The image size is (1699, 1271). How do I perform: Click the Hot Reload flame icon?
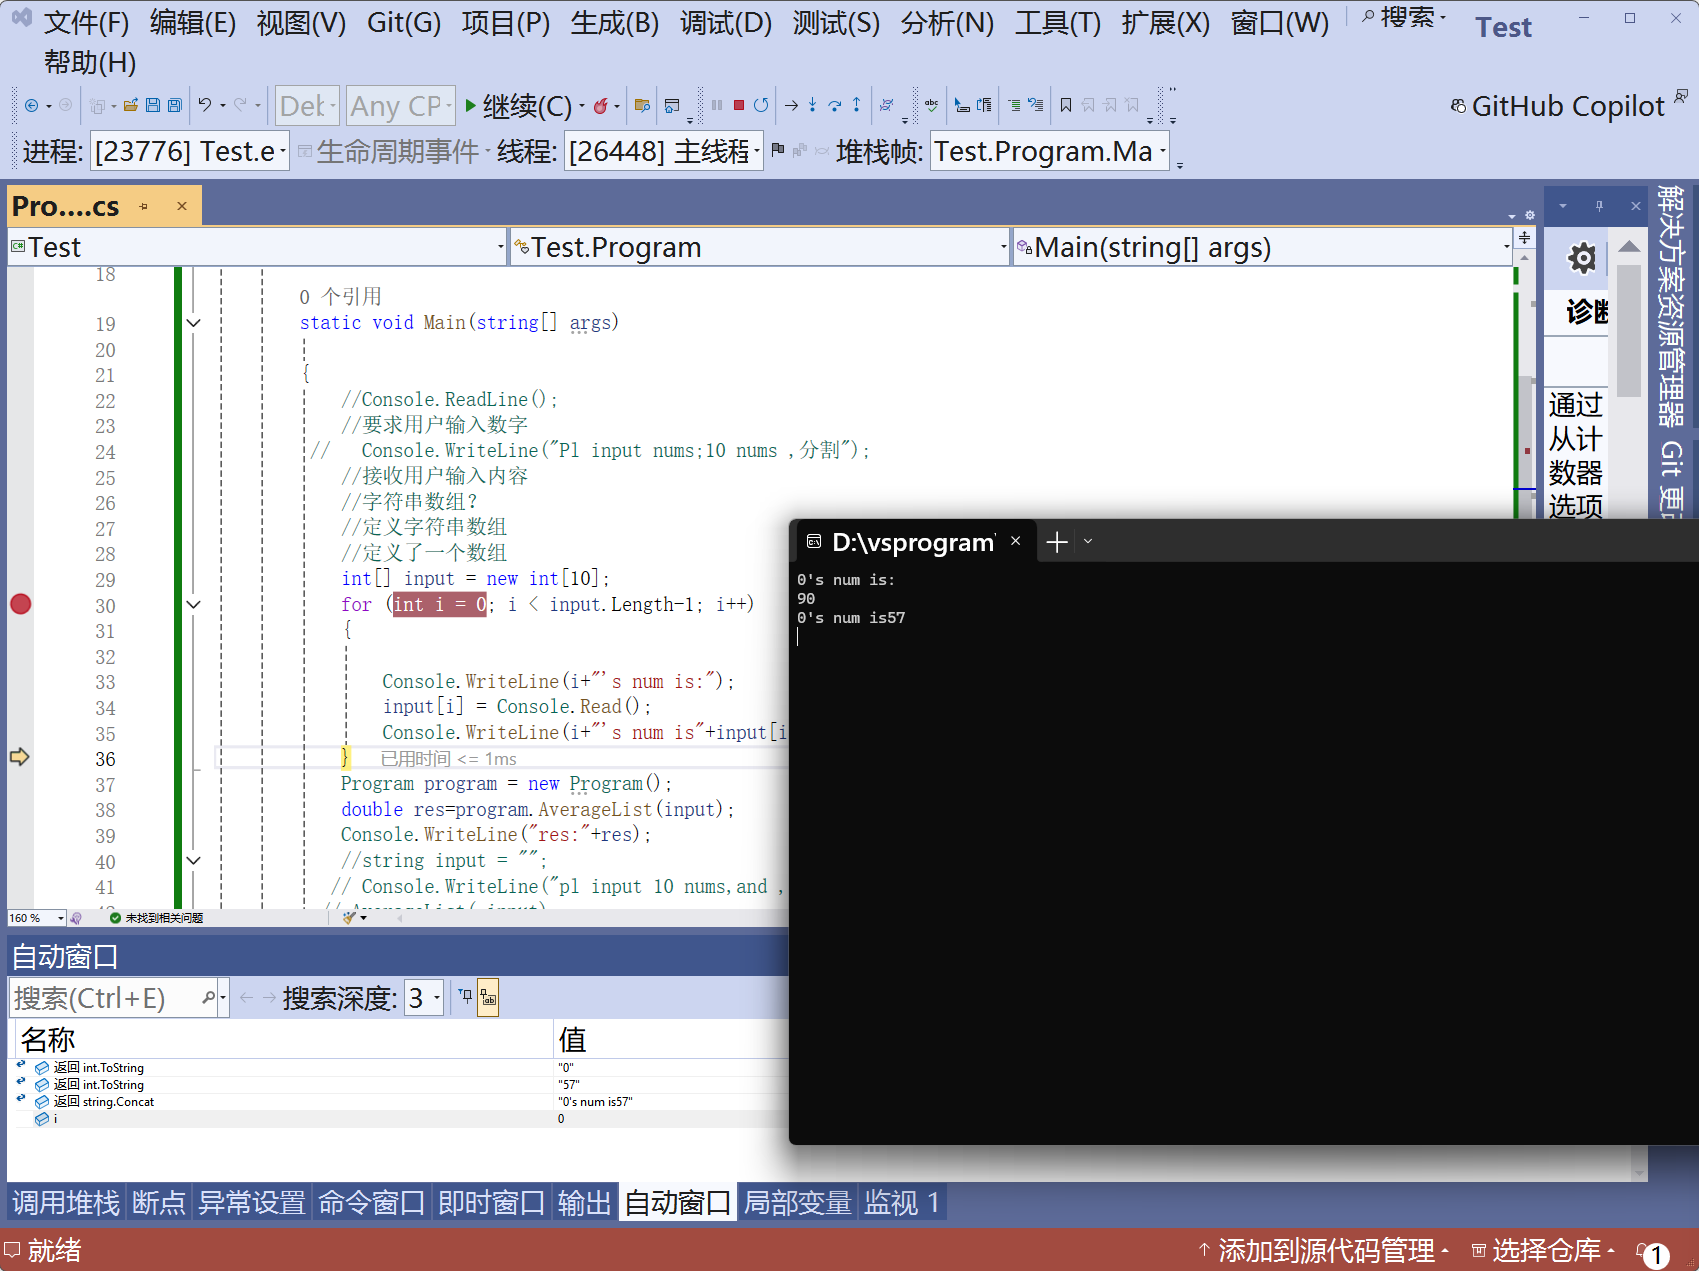coord(600,105)
